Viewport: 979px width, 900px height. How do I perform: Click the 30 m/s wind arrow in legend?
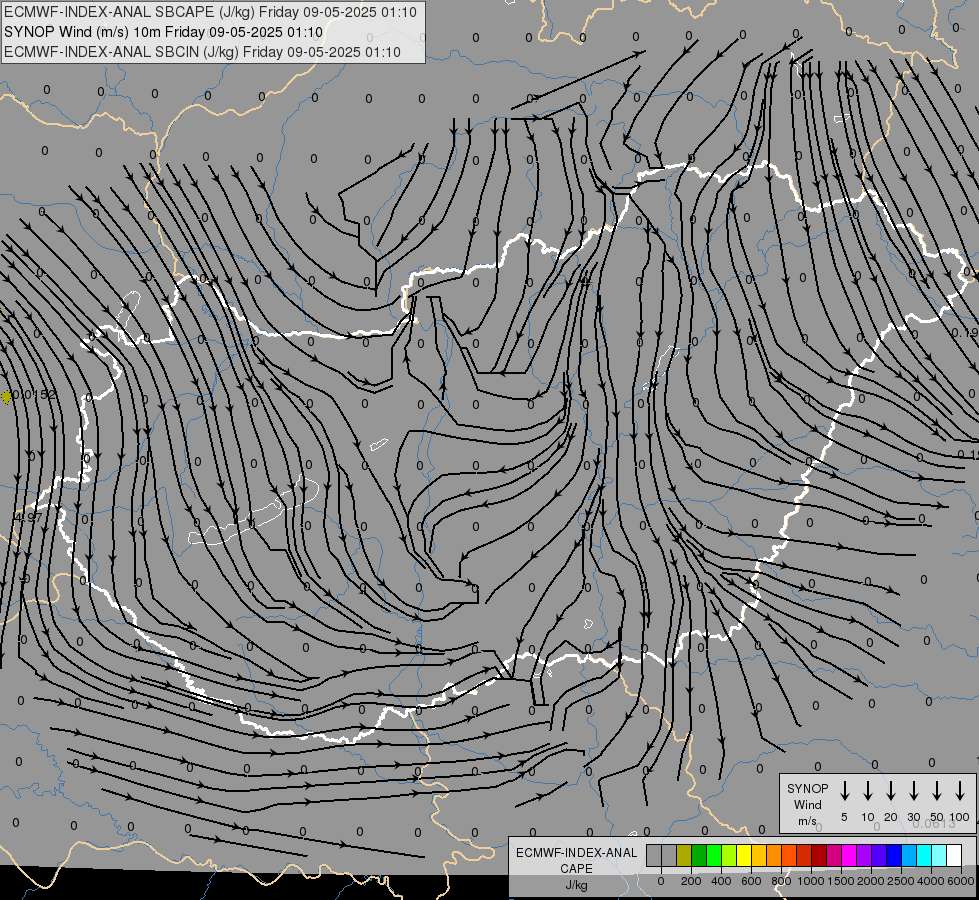pos(913,791)
